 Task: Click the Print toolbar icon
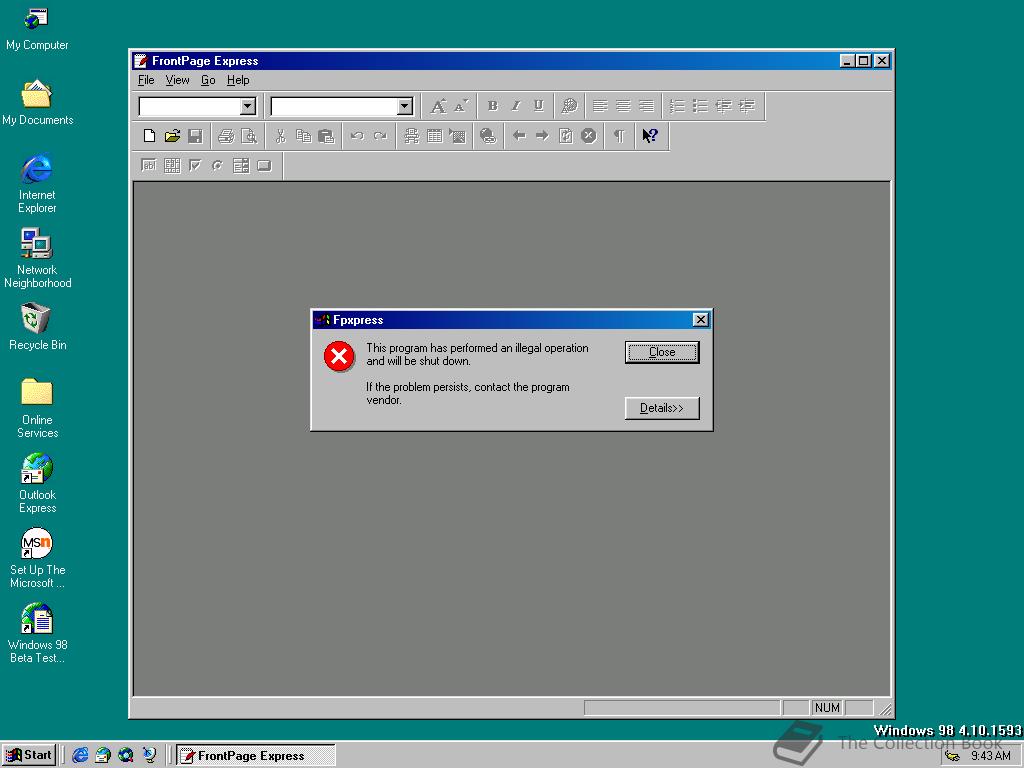tap(226, 136)
